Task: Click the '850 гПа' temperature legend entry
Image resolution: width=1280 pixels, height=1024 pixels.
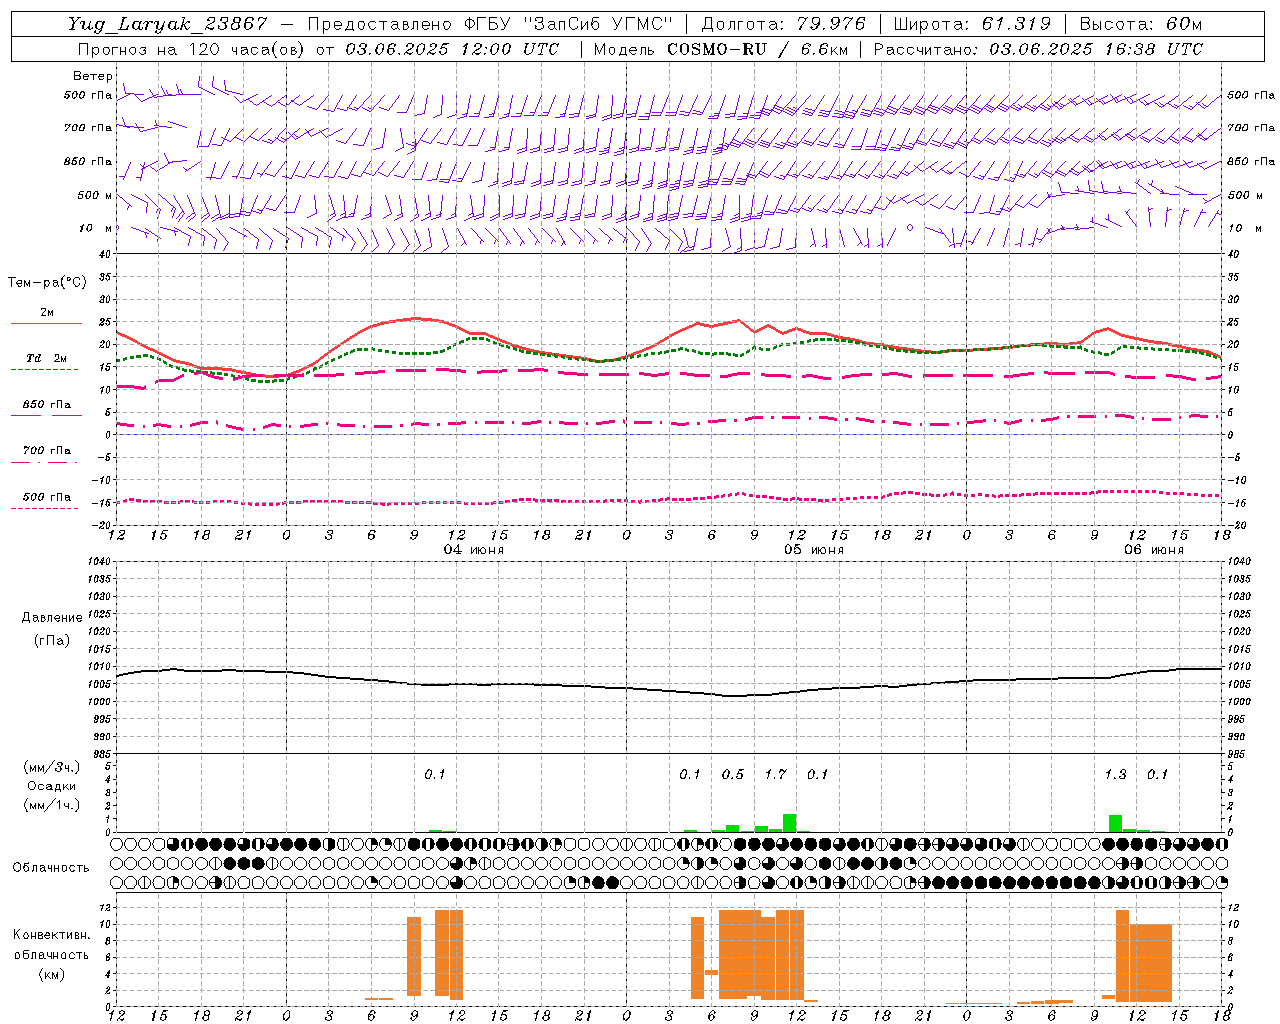Action: (x=46, y=405)
